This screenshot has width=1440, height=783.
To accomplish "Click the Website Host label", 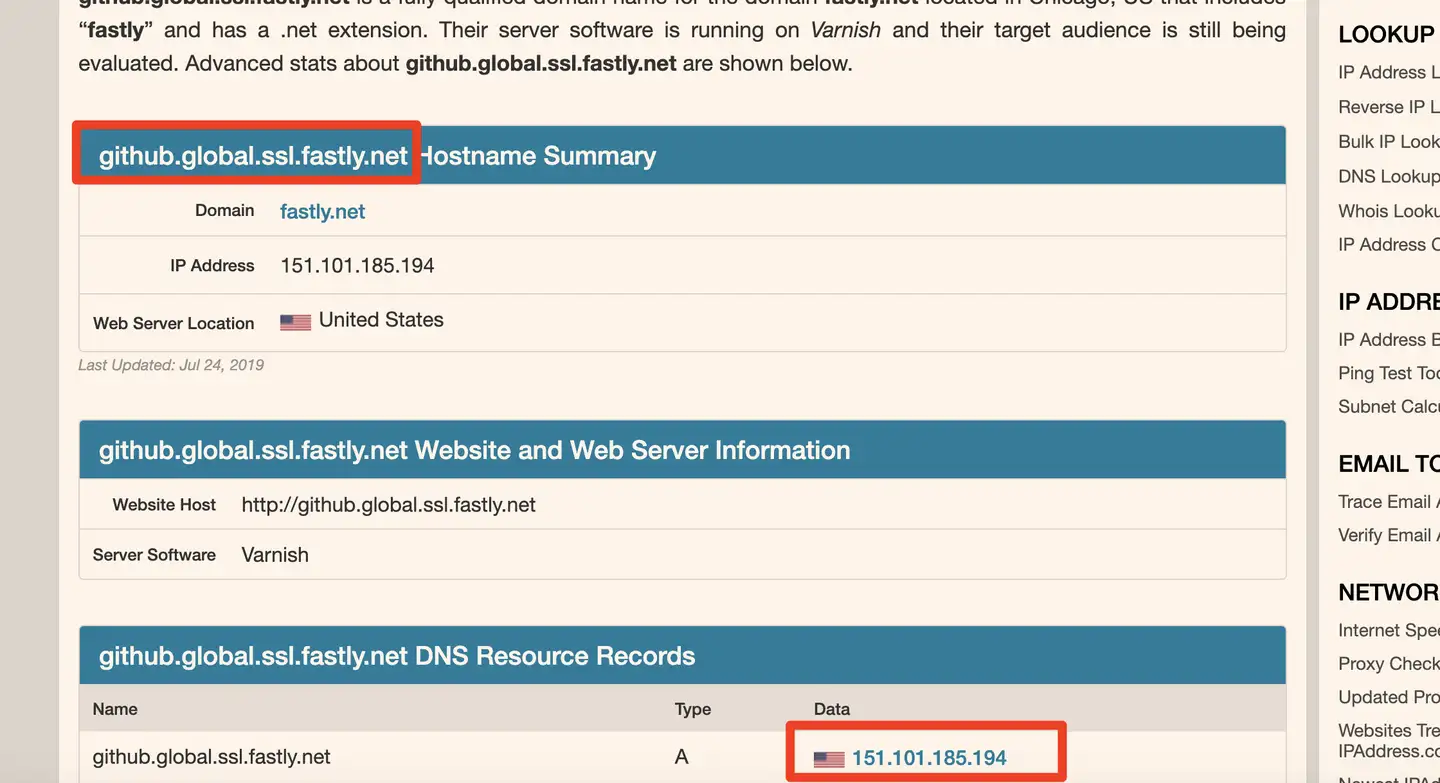I will tap(164, 505).
